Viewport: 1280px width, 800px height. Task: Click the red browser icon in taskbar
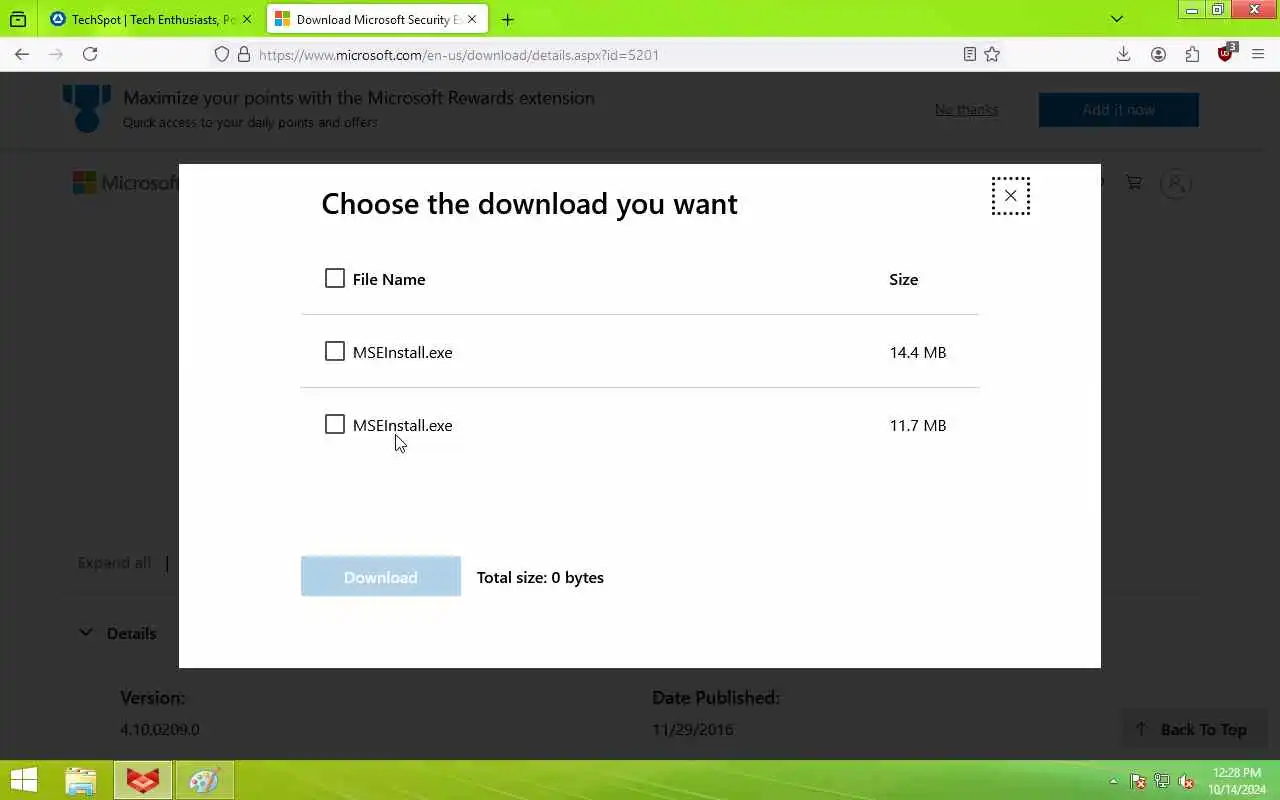point(143,781)
